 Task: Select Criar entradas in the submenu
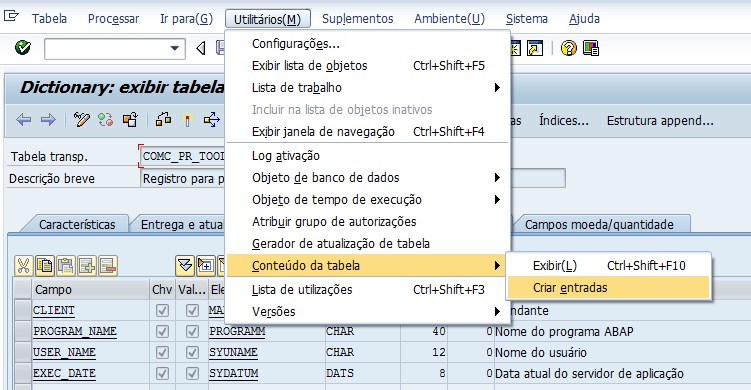pyautogui.click(x=608, y=287)
